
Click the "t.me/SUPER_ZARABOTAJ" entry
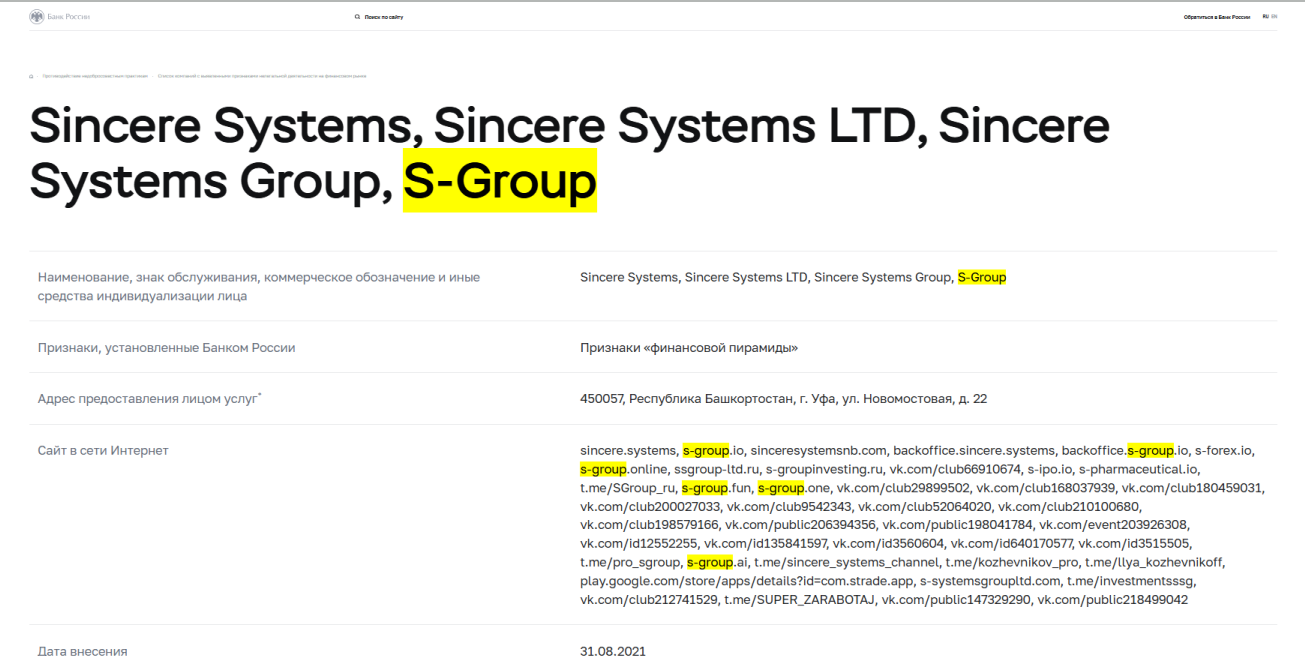tap(800, 600)
